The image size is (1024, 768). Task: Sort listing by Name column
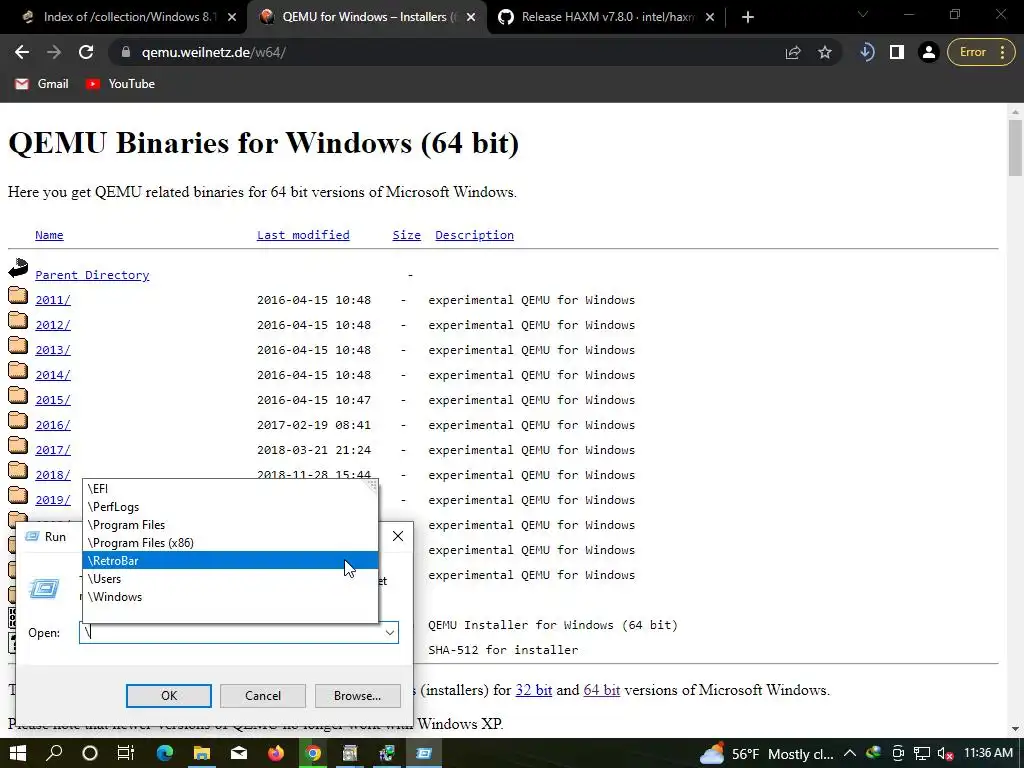coord(49,235)
